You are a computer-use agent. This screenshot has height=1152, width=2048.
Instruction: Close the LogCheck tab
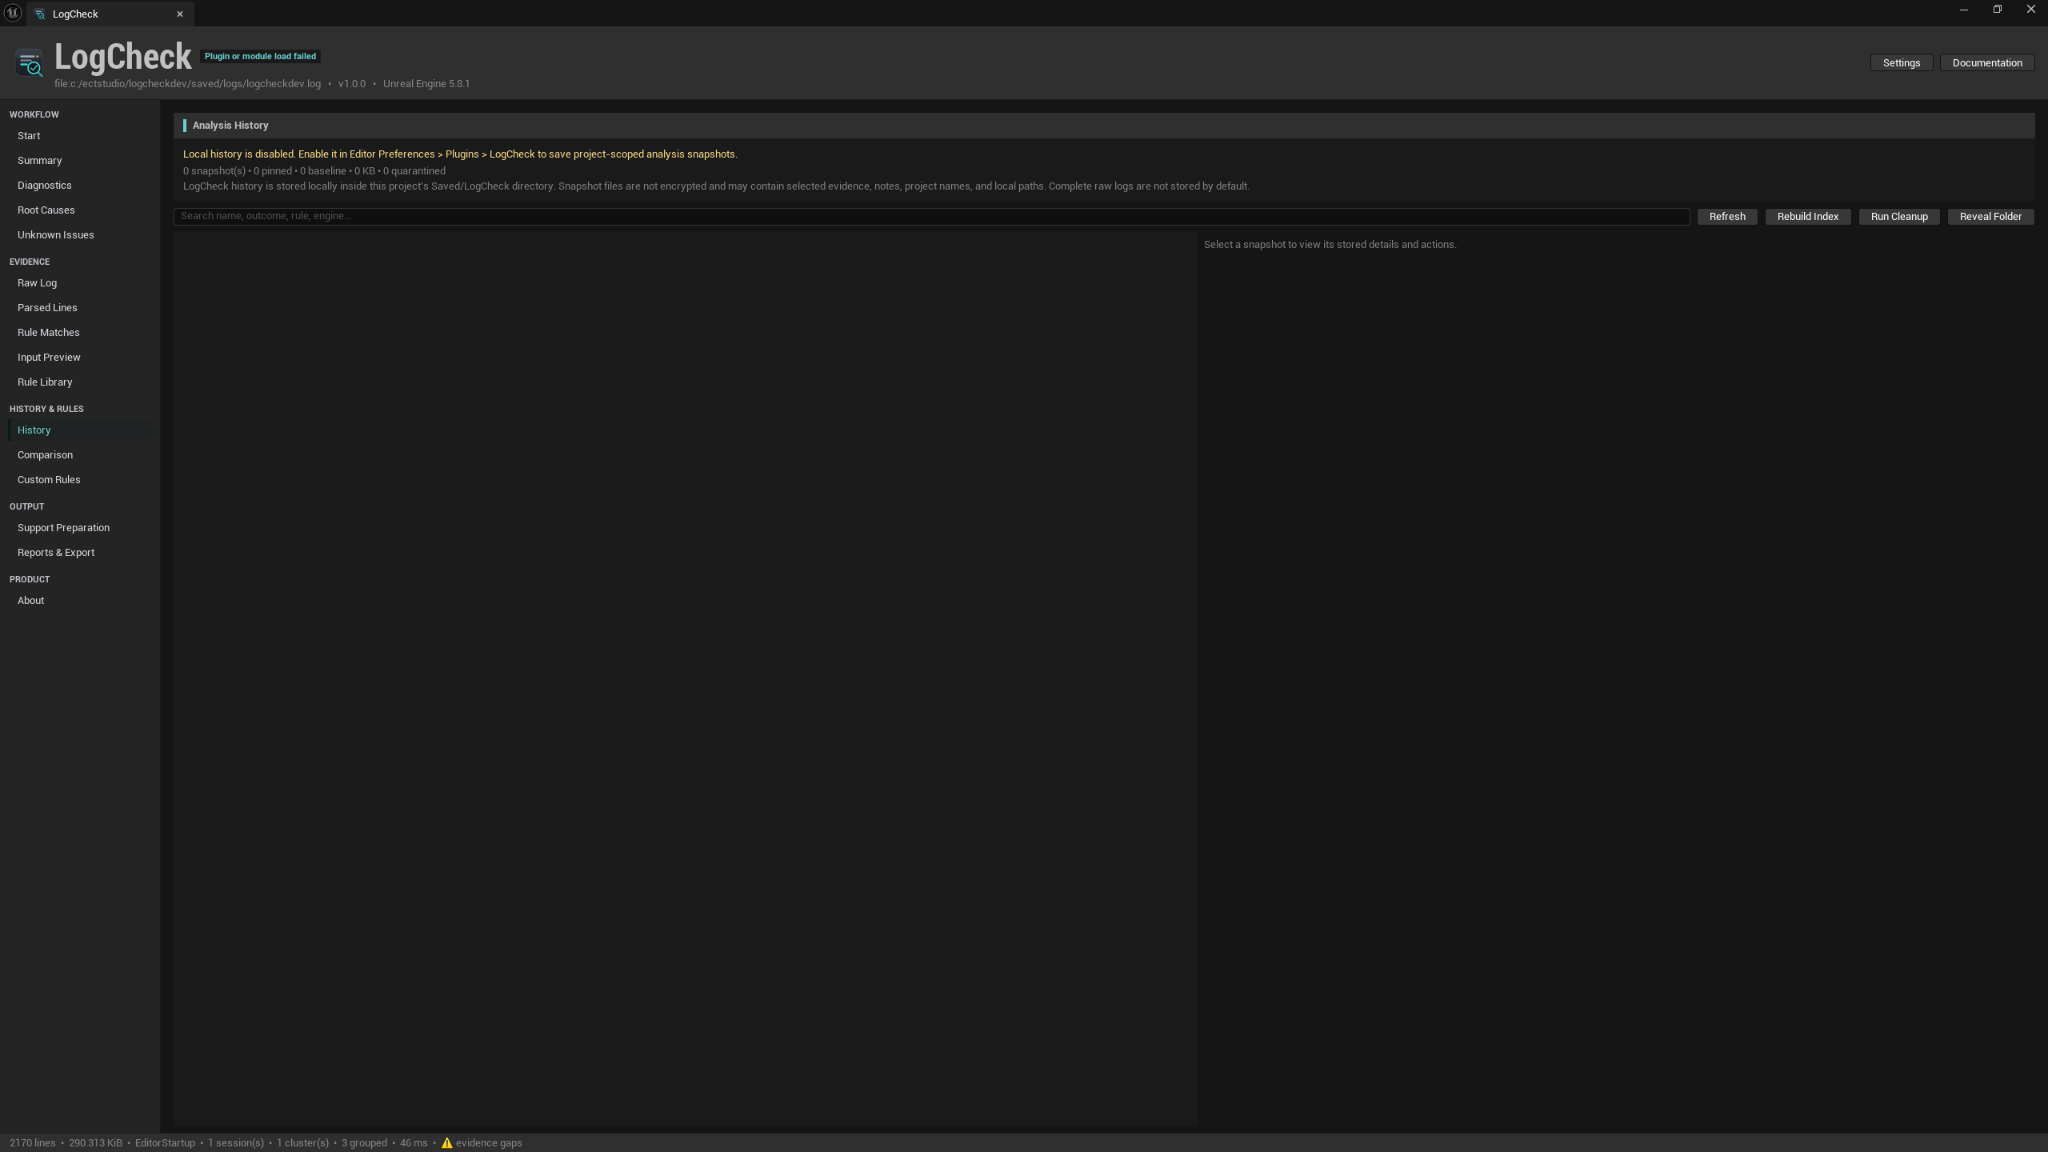pos(180,14)
